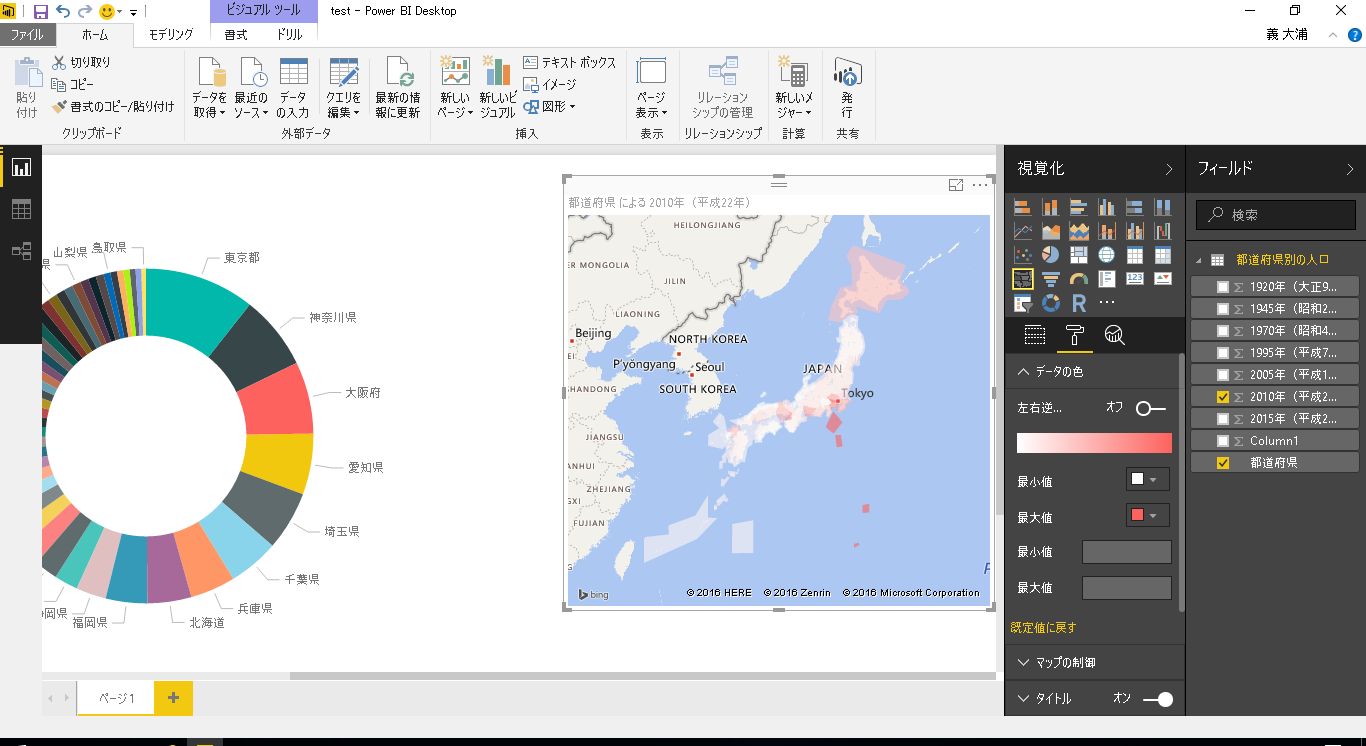Pick the scatter chart visualization
The width and height of the screenshot is (1366, 746).
point(1023,255)
